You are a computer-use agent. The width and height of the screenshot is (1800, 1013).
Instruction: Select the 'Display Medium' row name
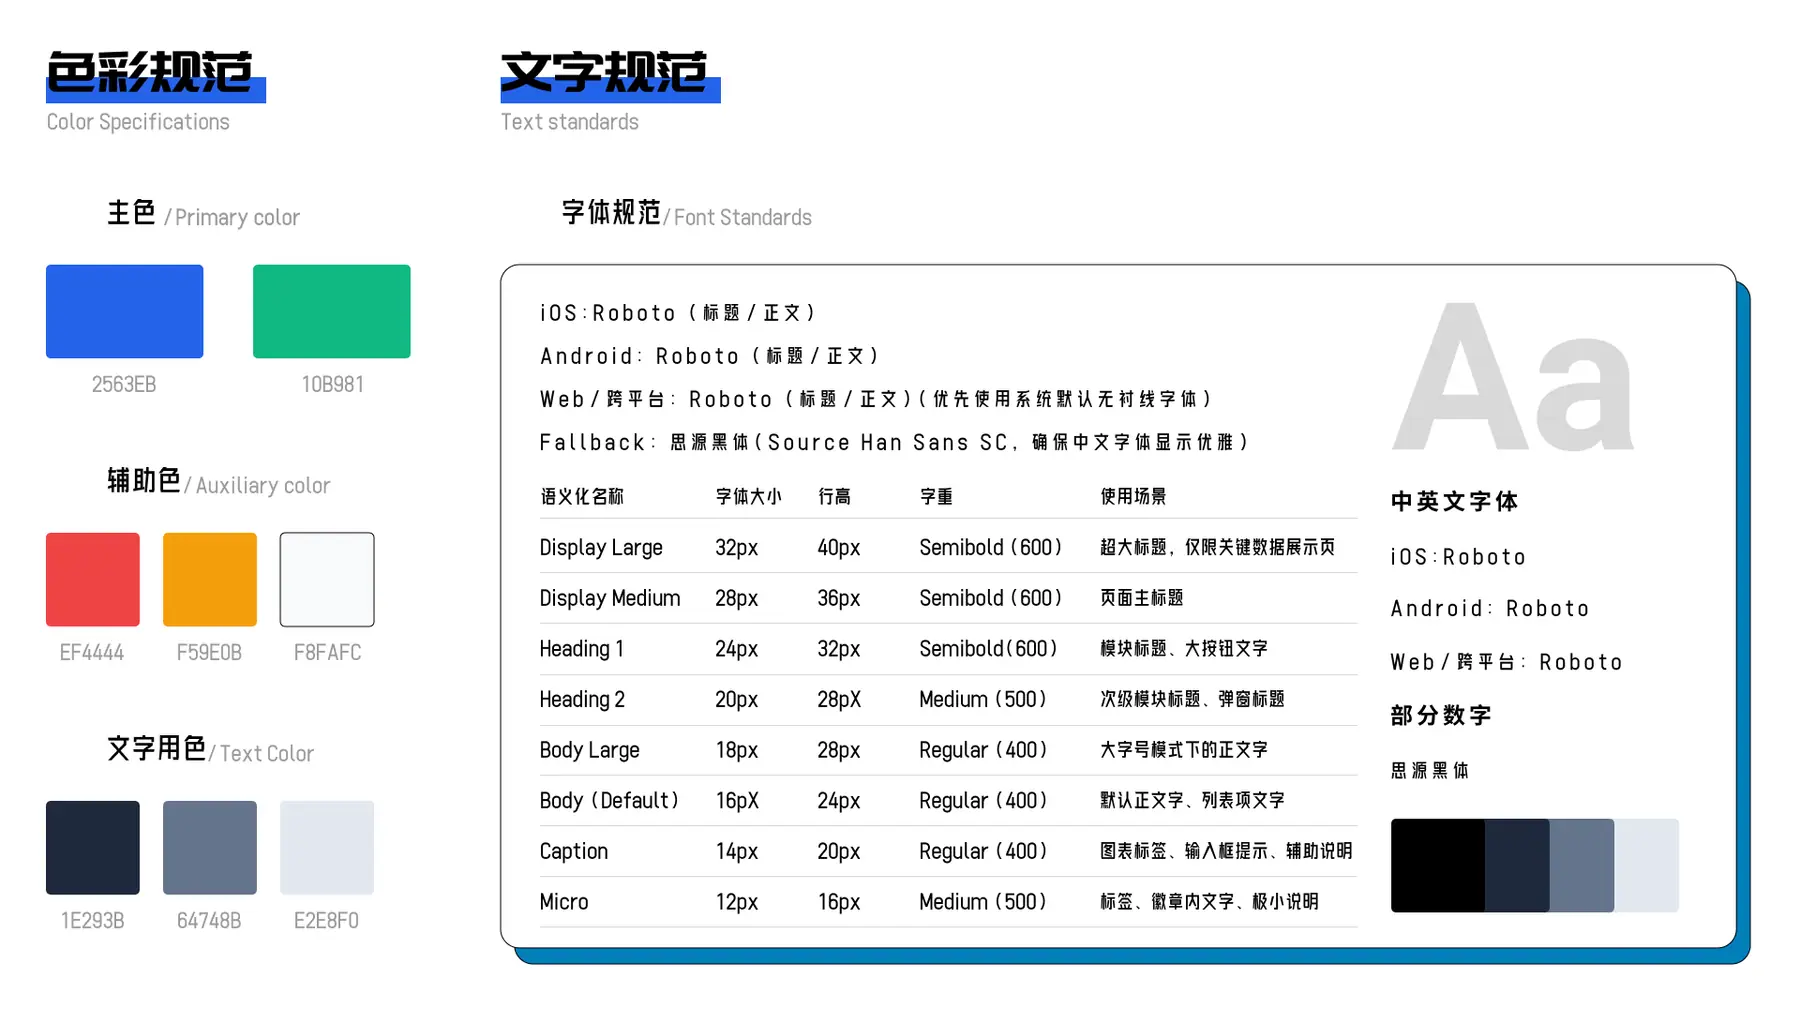610,598
